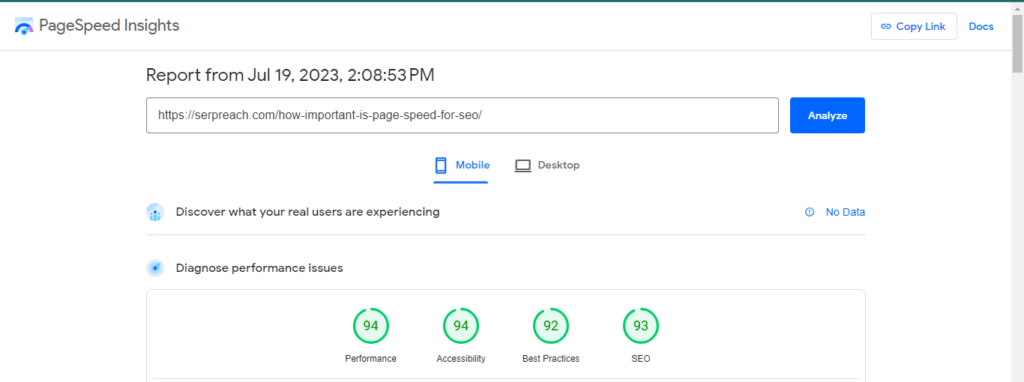This screenshot has width=1024, height=382.
Task: Switch to the Mobile tab
Action: (461, 165)
